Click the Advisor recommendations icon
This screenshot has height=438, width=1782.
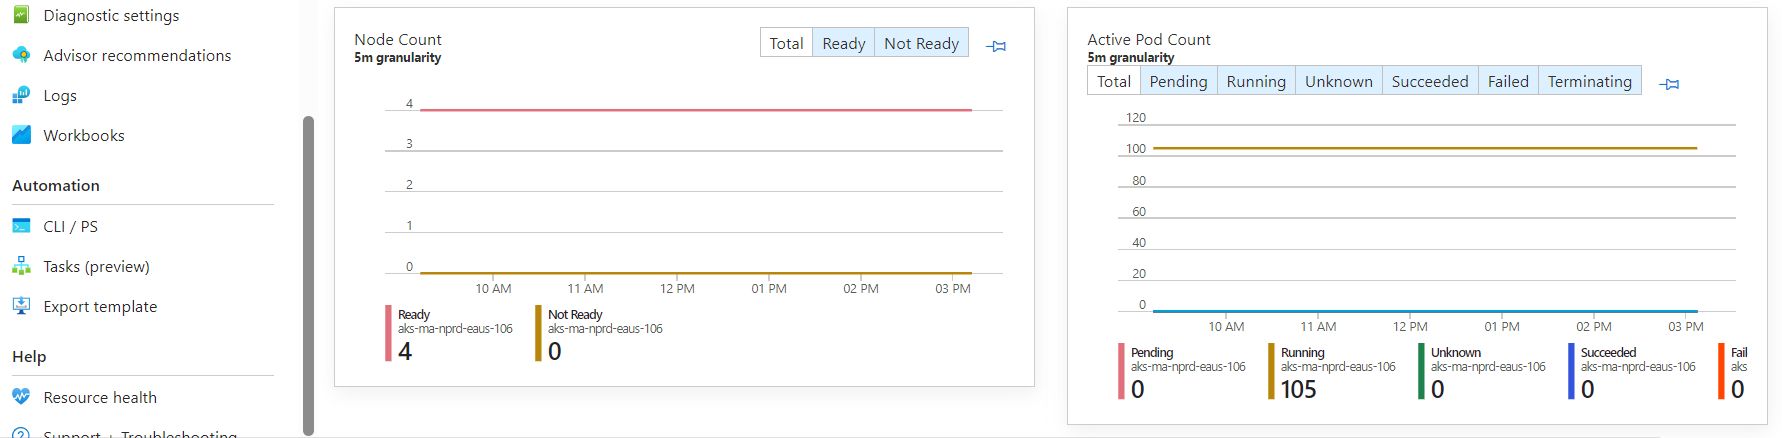tap(21, 55)
